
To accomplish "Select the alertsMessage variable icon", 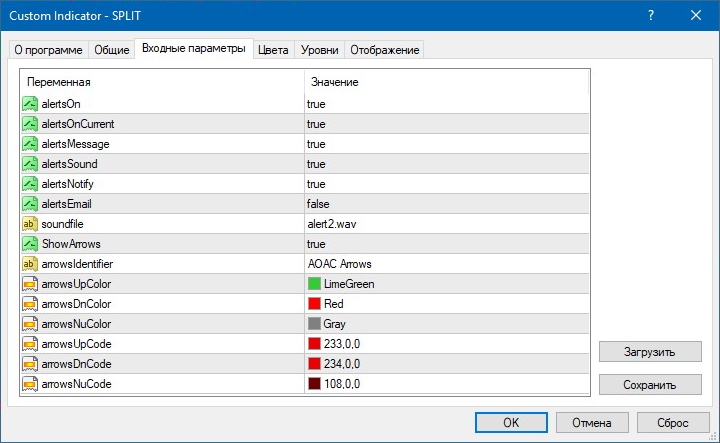I will tap(30, 144).
